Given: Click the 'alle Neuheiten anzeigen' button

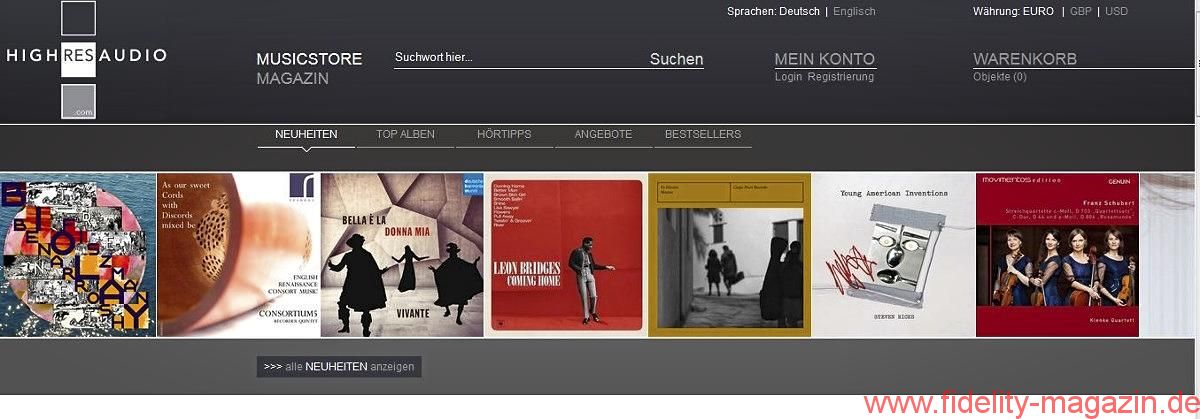Looking at the screenshot, I should point(339,367).
